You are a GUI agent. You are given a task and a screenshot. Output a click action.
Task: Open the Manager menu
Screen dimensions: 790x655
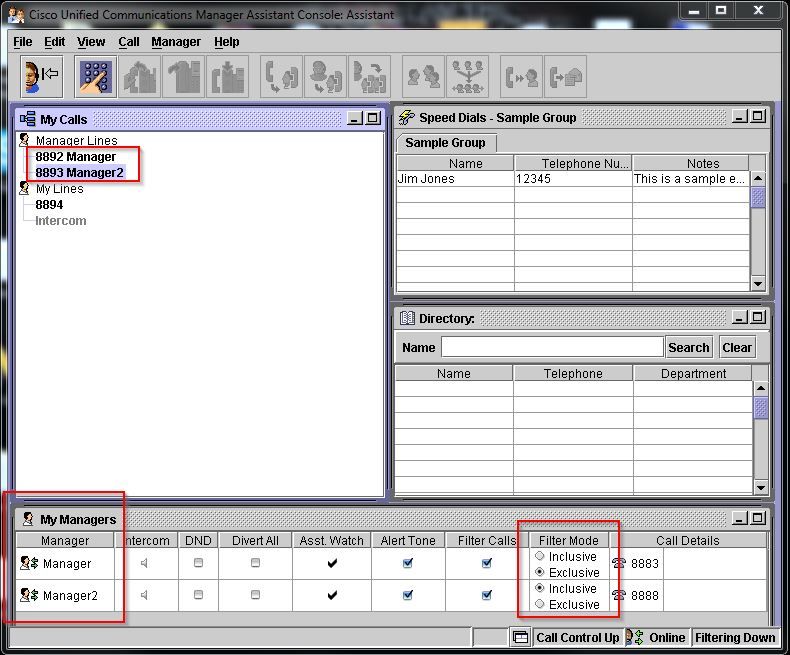click(176, 42)
